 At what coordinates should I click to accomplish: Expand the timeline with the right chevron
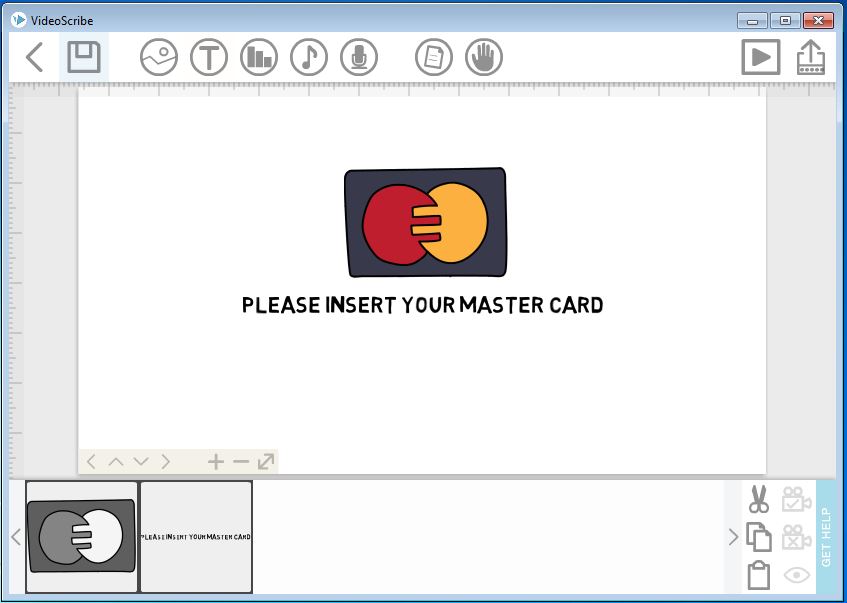[732, 537]
